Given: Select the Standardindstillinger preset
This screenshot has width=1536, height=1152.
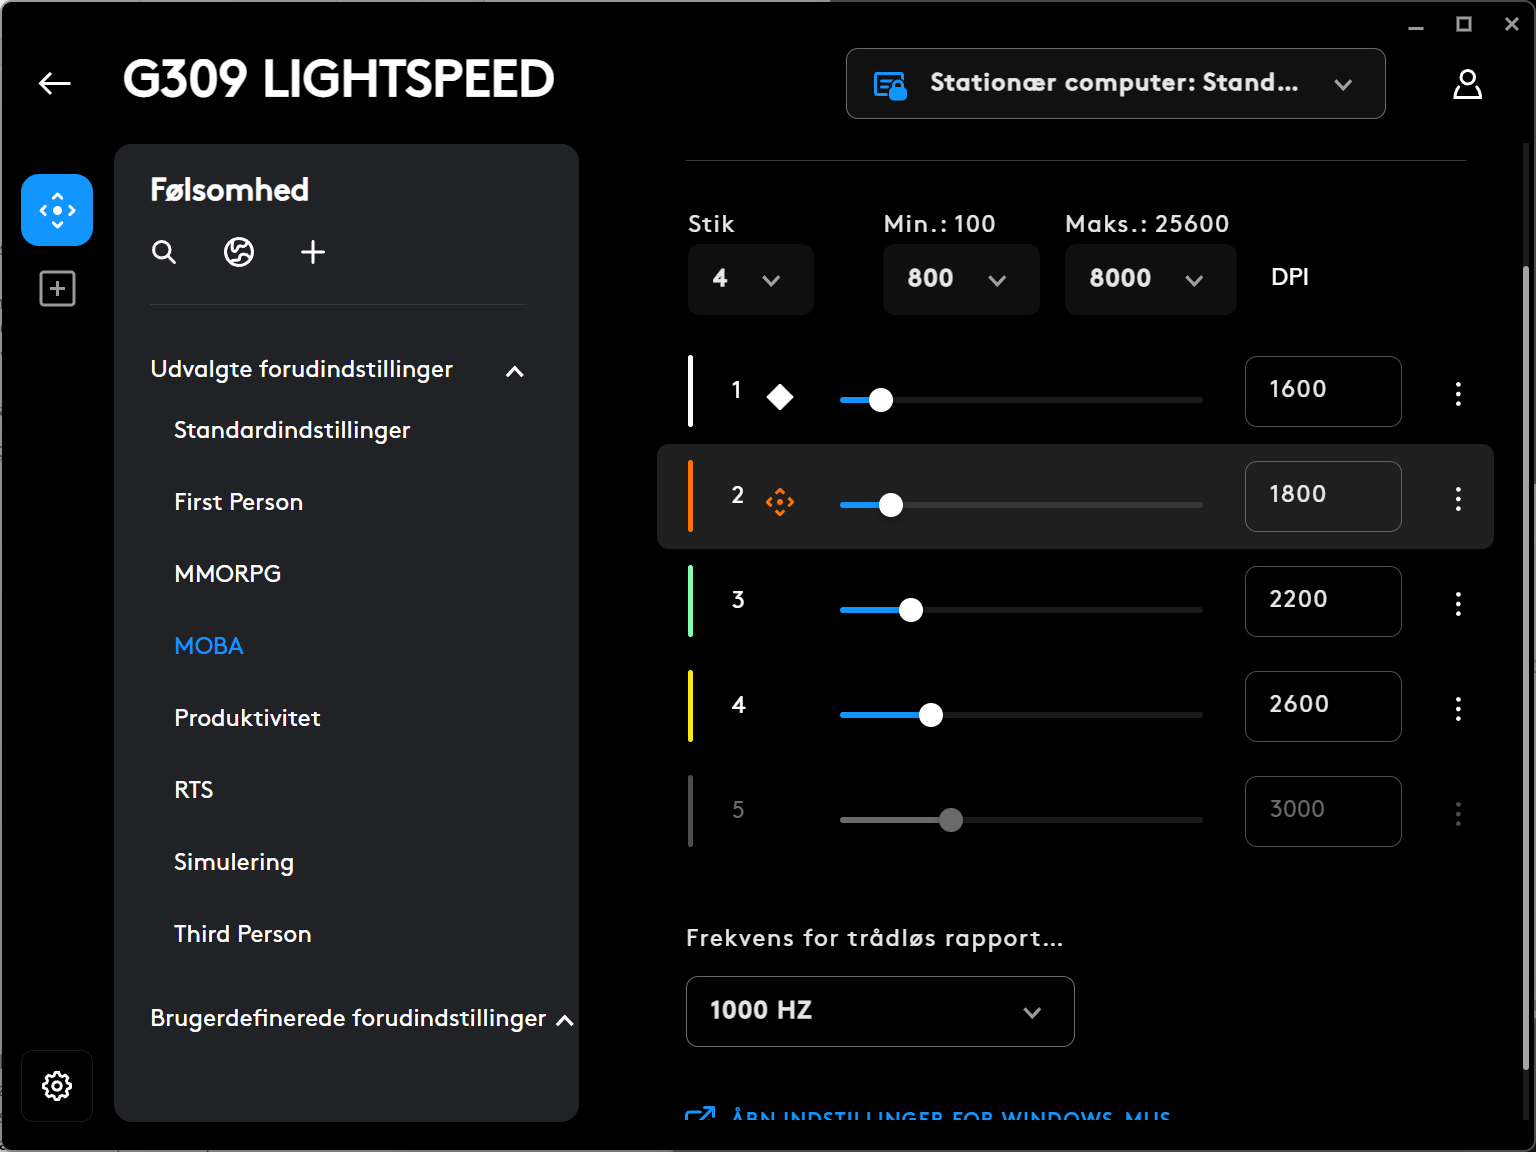Looking at the screenshot, I should 292,431.
